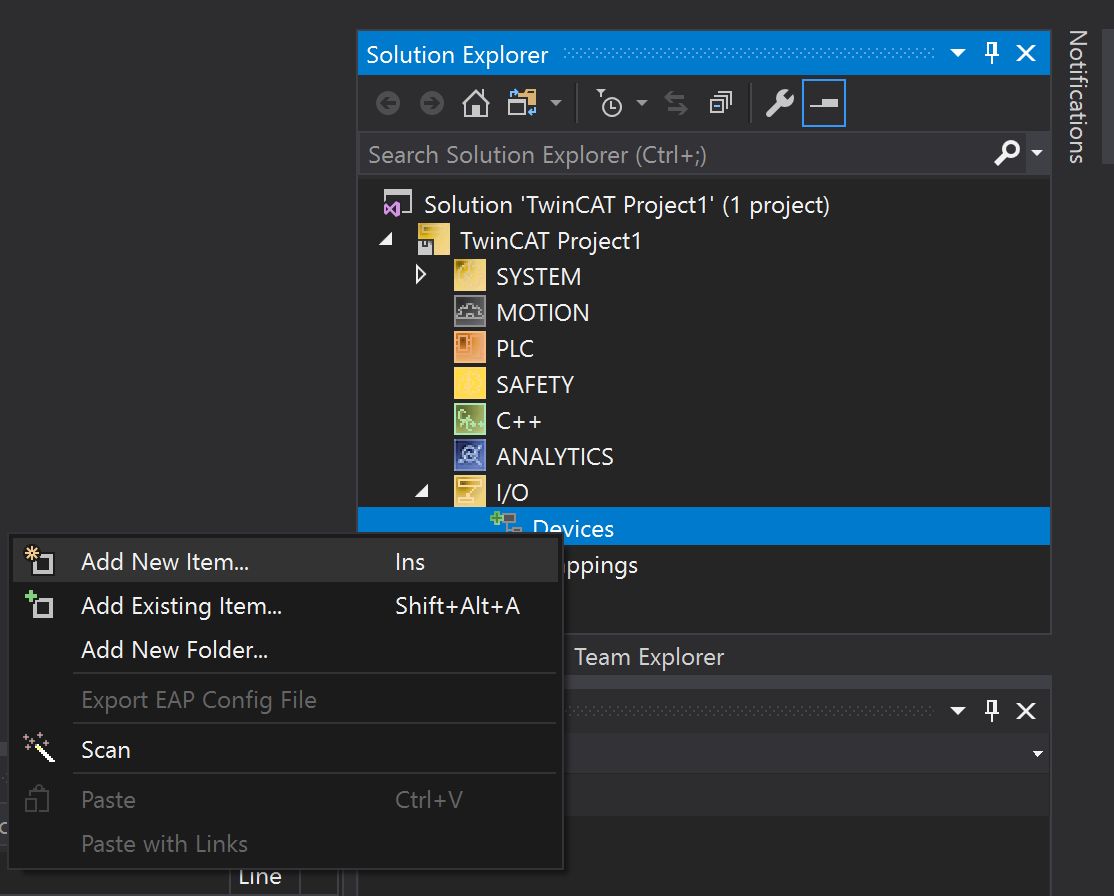
Task: Choose Add Existing Item... from context menu
Action: tap(285, 605)
